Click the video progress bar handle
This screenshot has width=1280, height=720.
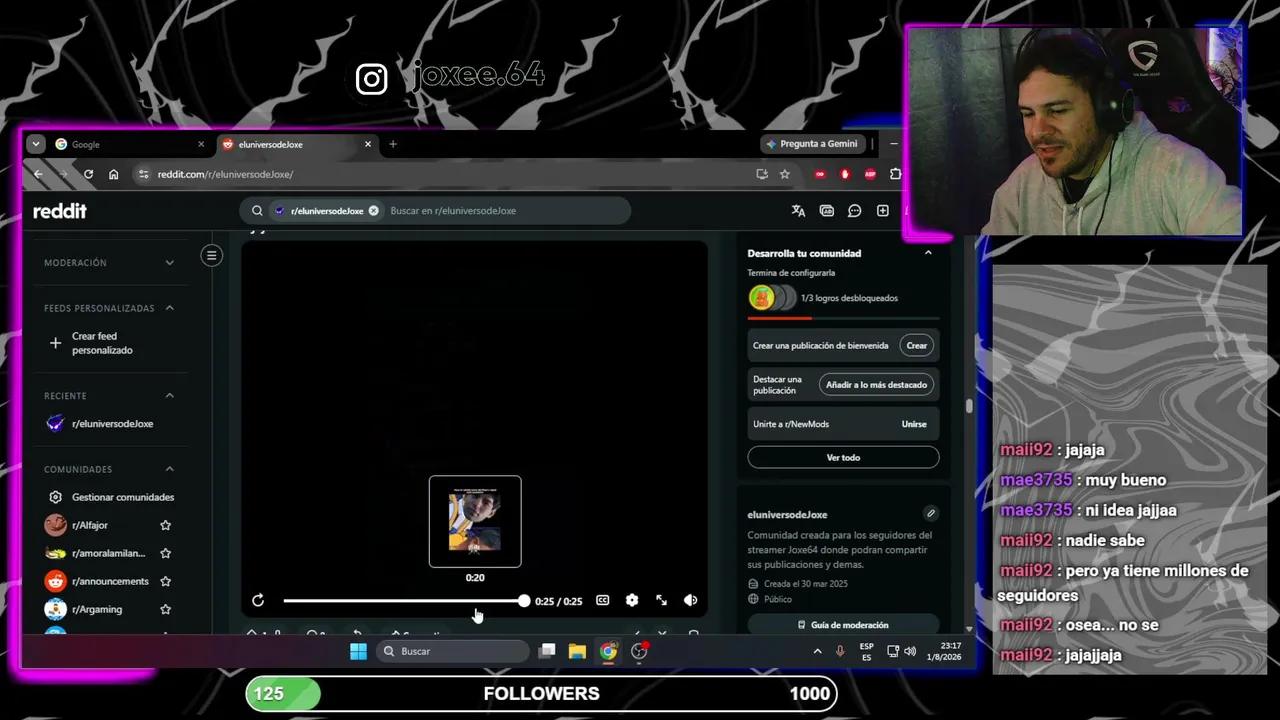point(524,601)
